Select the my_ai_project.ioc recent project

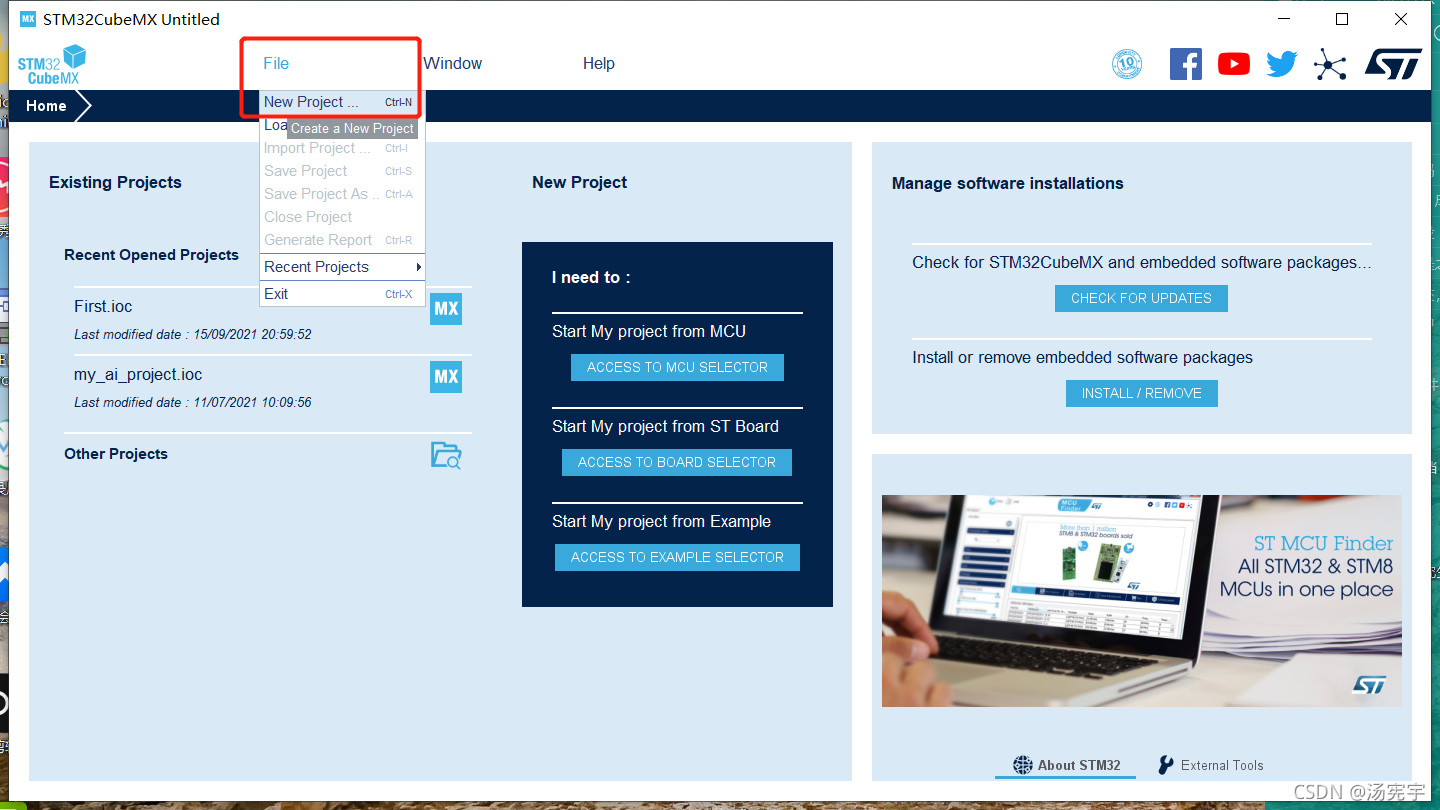click(x=138, y=375)
